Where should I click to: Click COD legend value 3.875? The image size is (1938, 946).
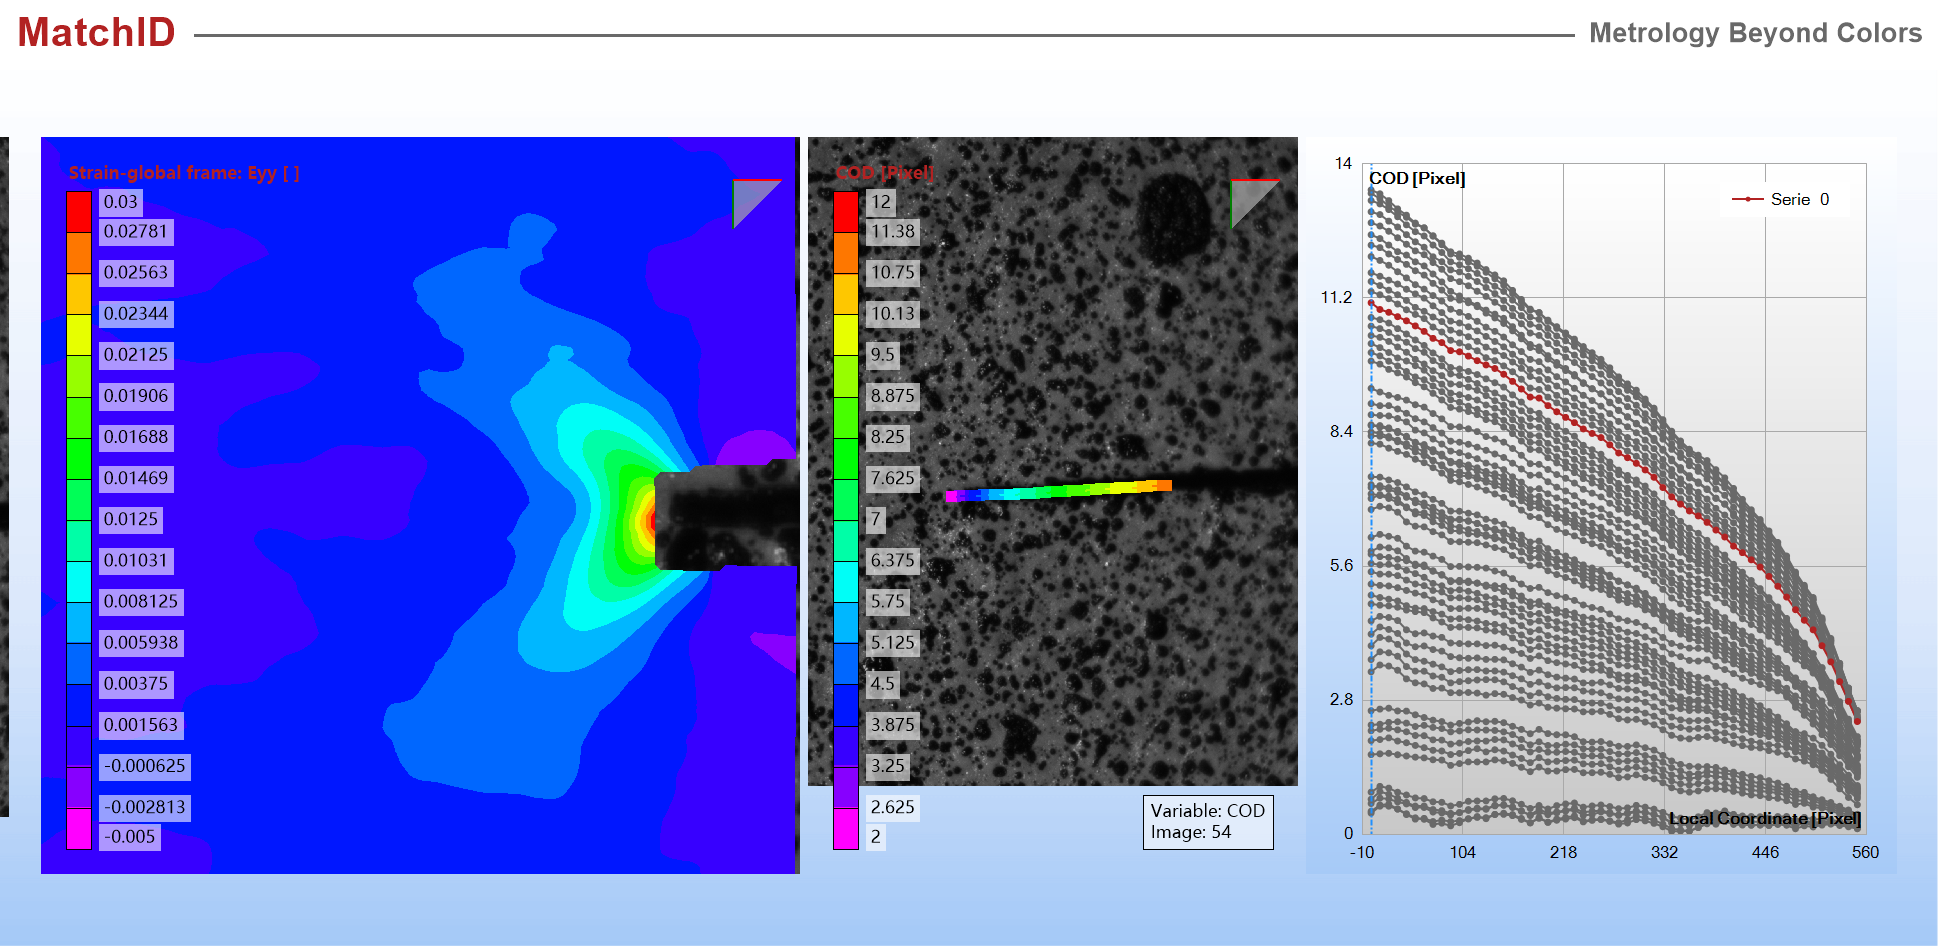pyautogui.click(x=893, y=725)
